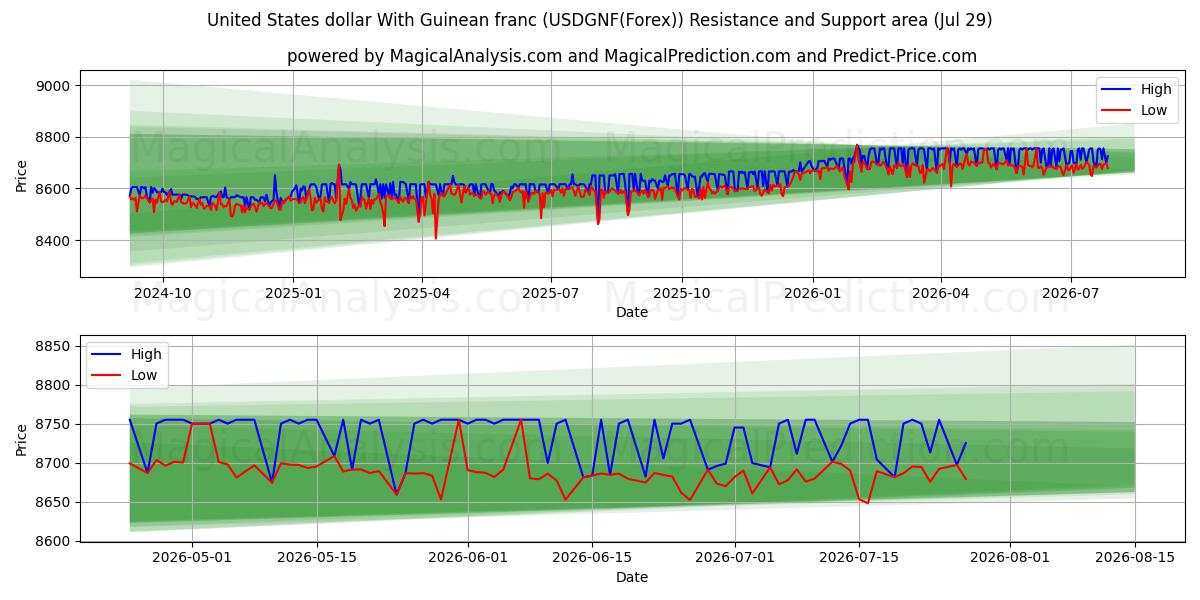
Task: Click the chart title mentioning USDGNF(Forex)
Action: [600, 20]
